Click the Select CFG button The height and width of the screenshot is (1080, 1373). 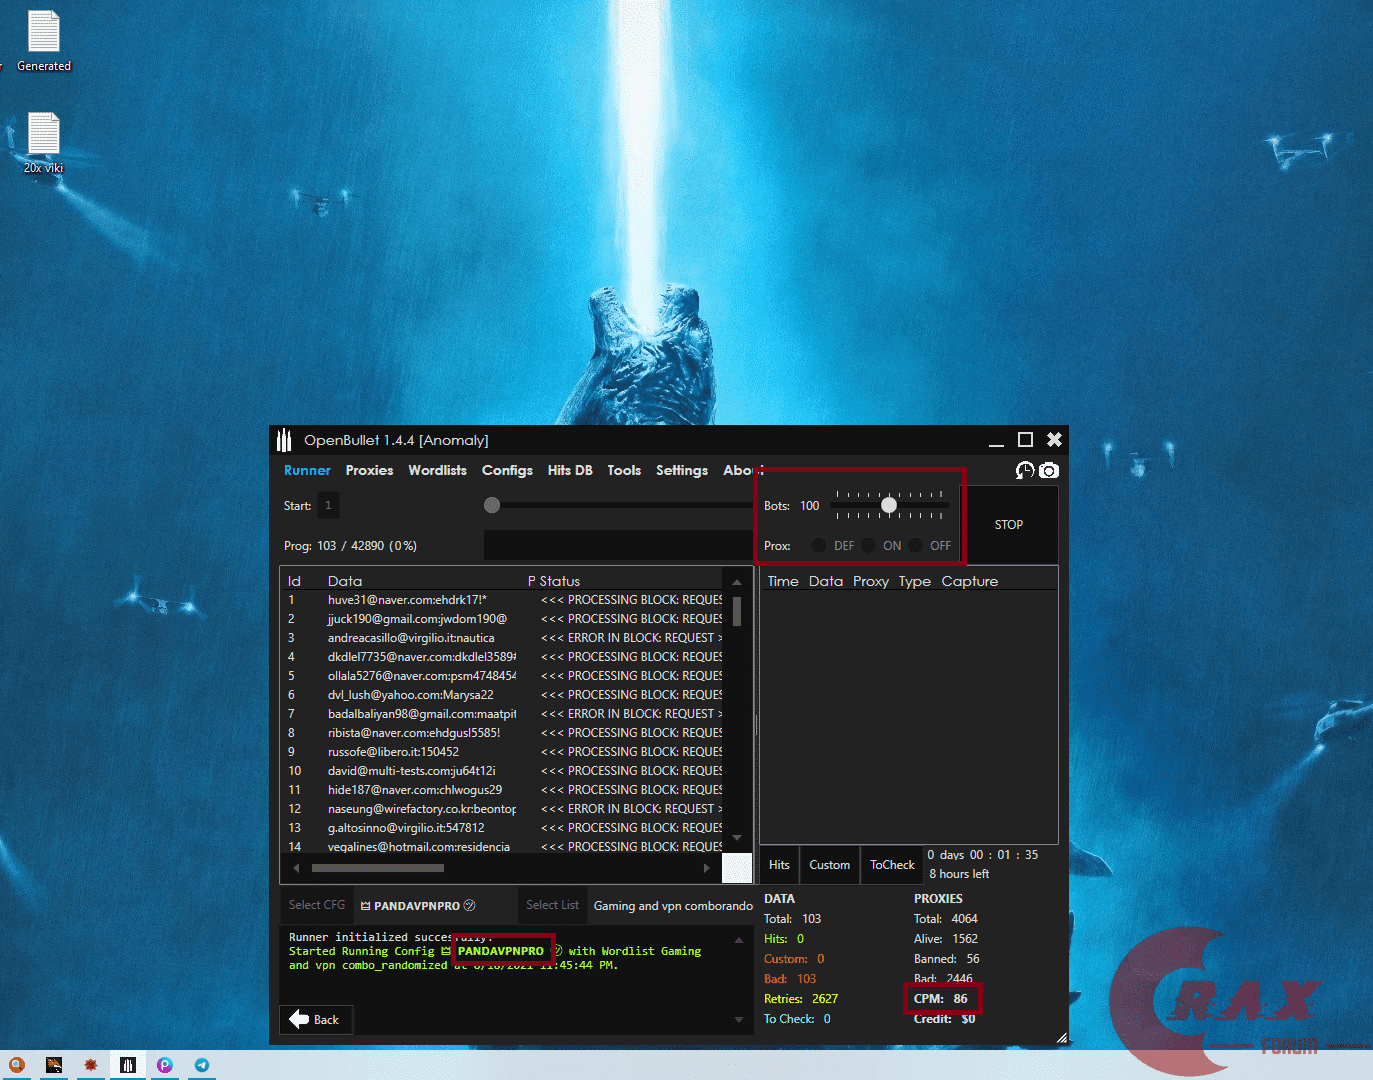click(x=317, y=905)
